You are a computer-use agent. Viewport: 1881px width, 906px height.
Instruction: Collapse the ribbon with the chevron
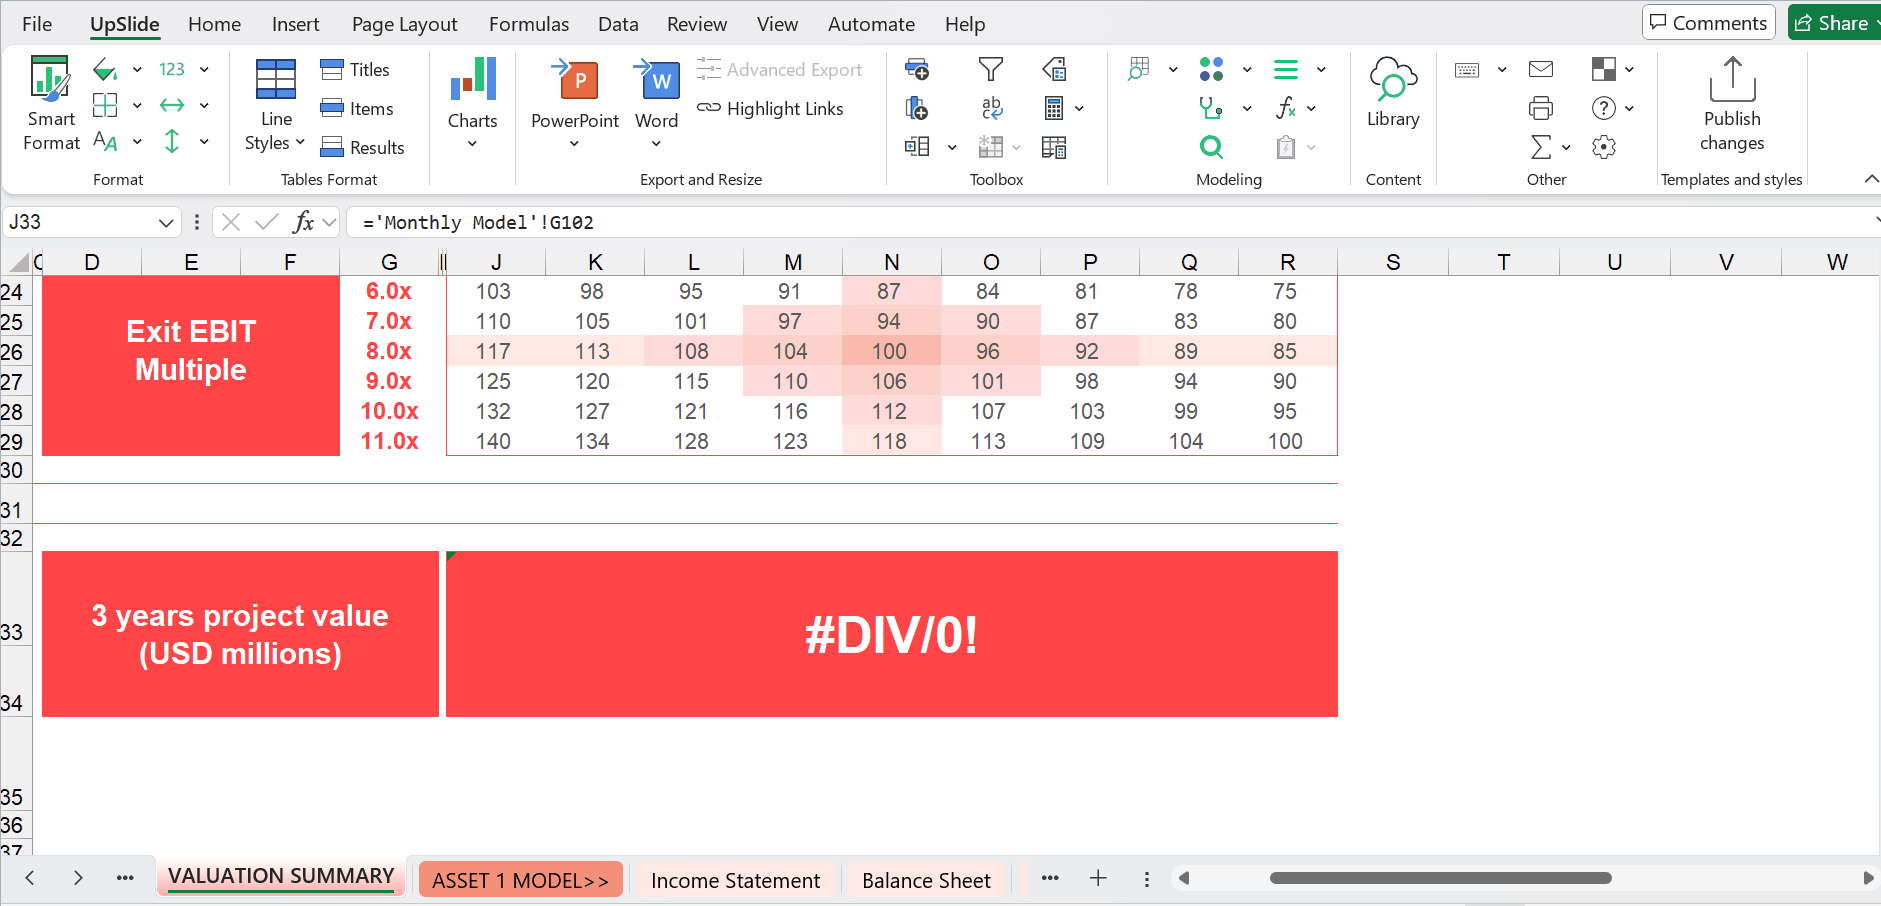(x=1870, y=179)
